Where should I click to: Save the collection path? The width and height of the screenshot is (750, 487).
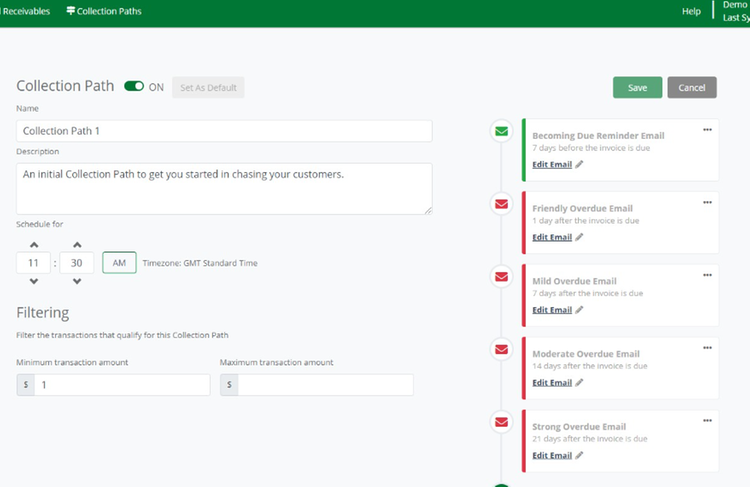[637, 88]
